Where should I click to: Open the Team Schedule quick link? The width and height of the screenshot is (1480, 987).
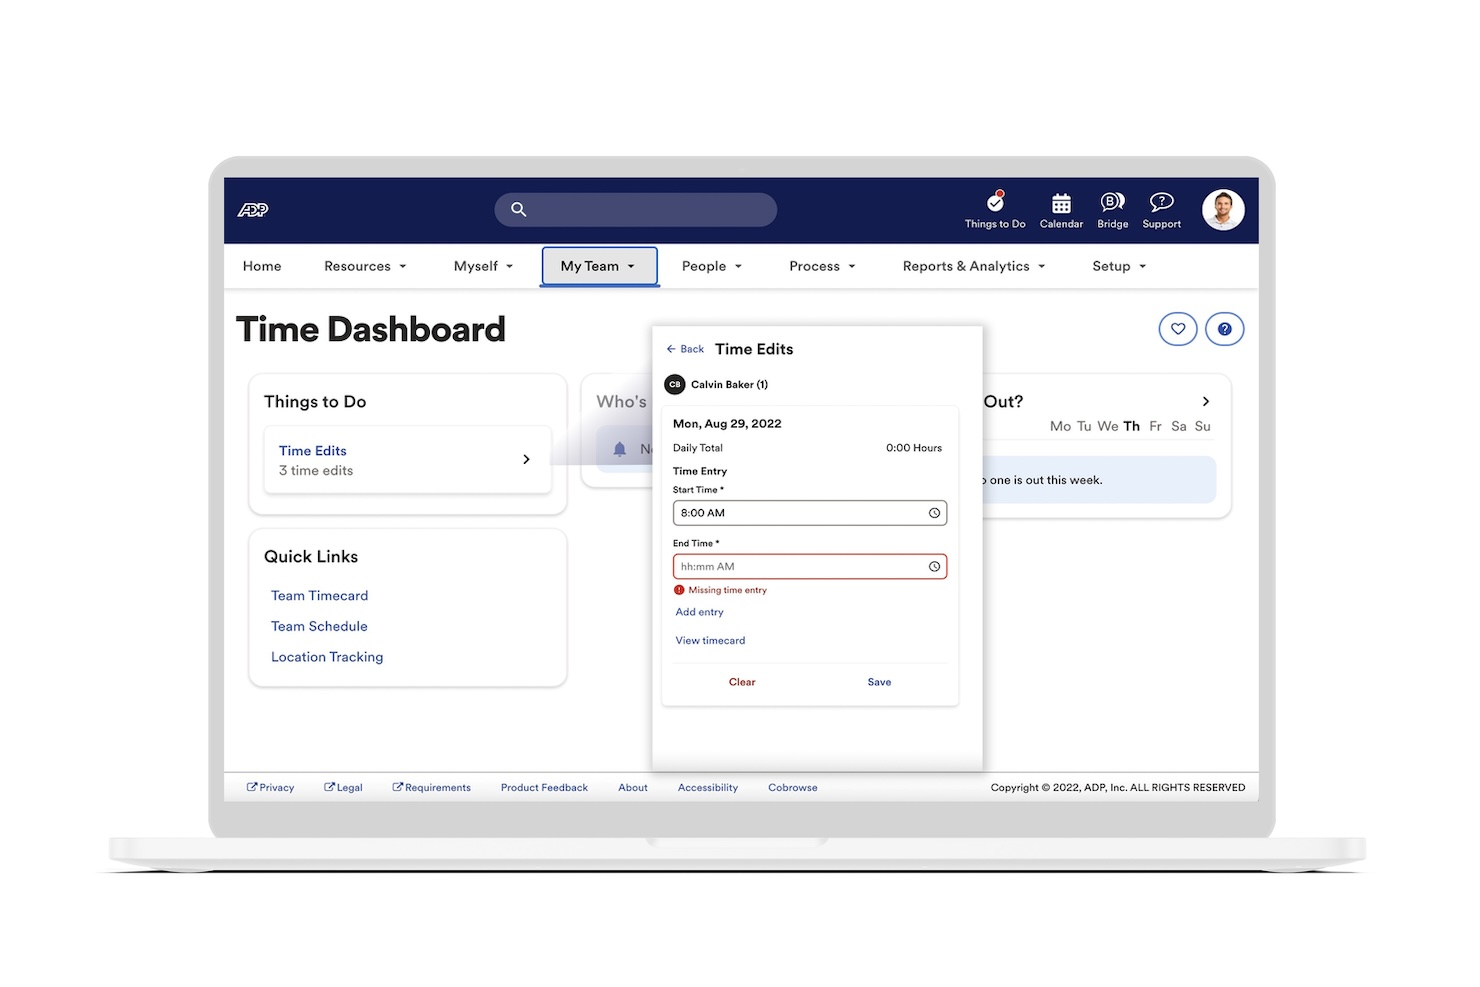coord(319,626)
